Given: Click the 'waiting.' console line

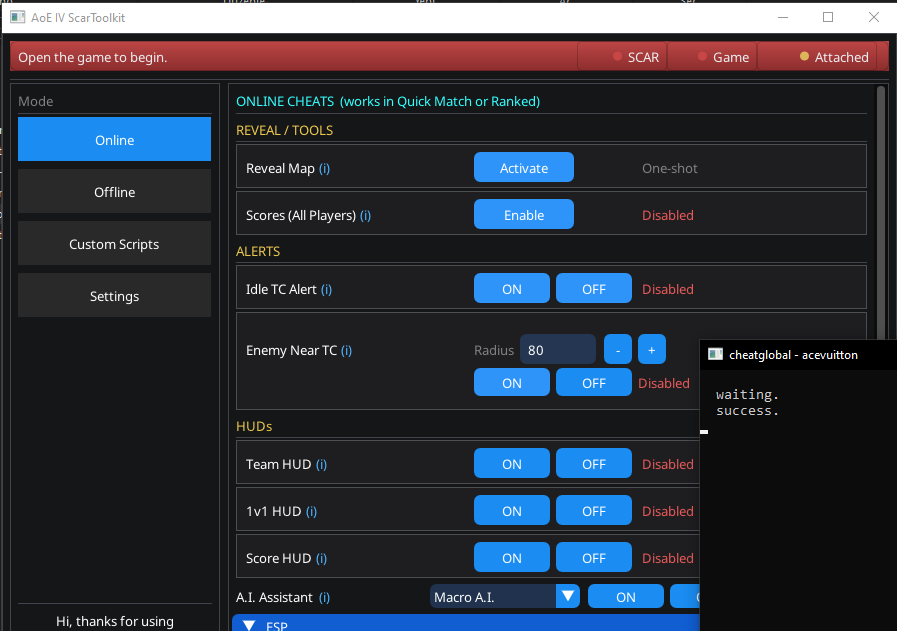Looking at the screenshot, I should [747, 395].
